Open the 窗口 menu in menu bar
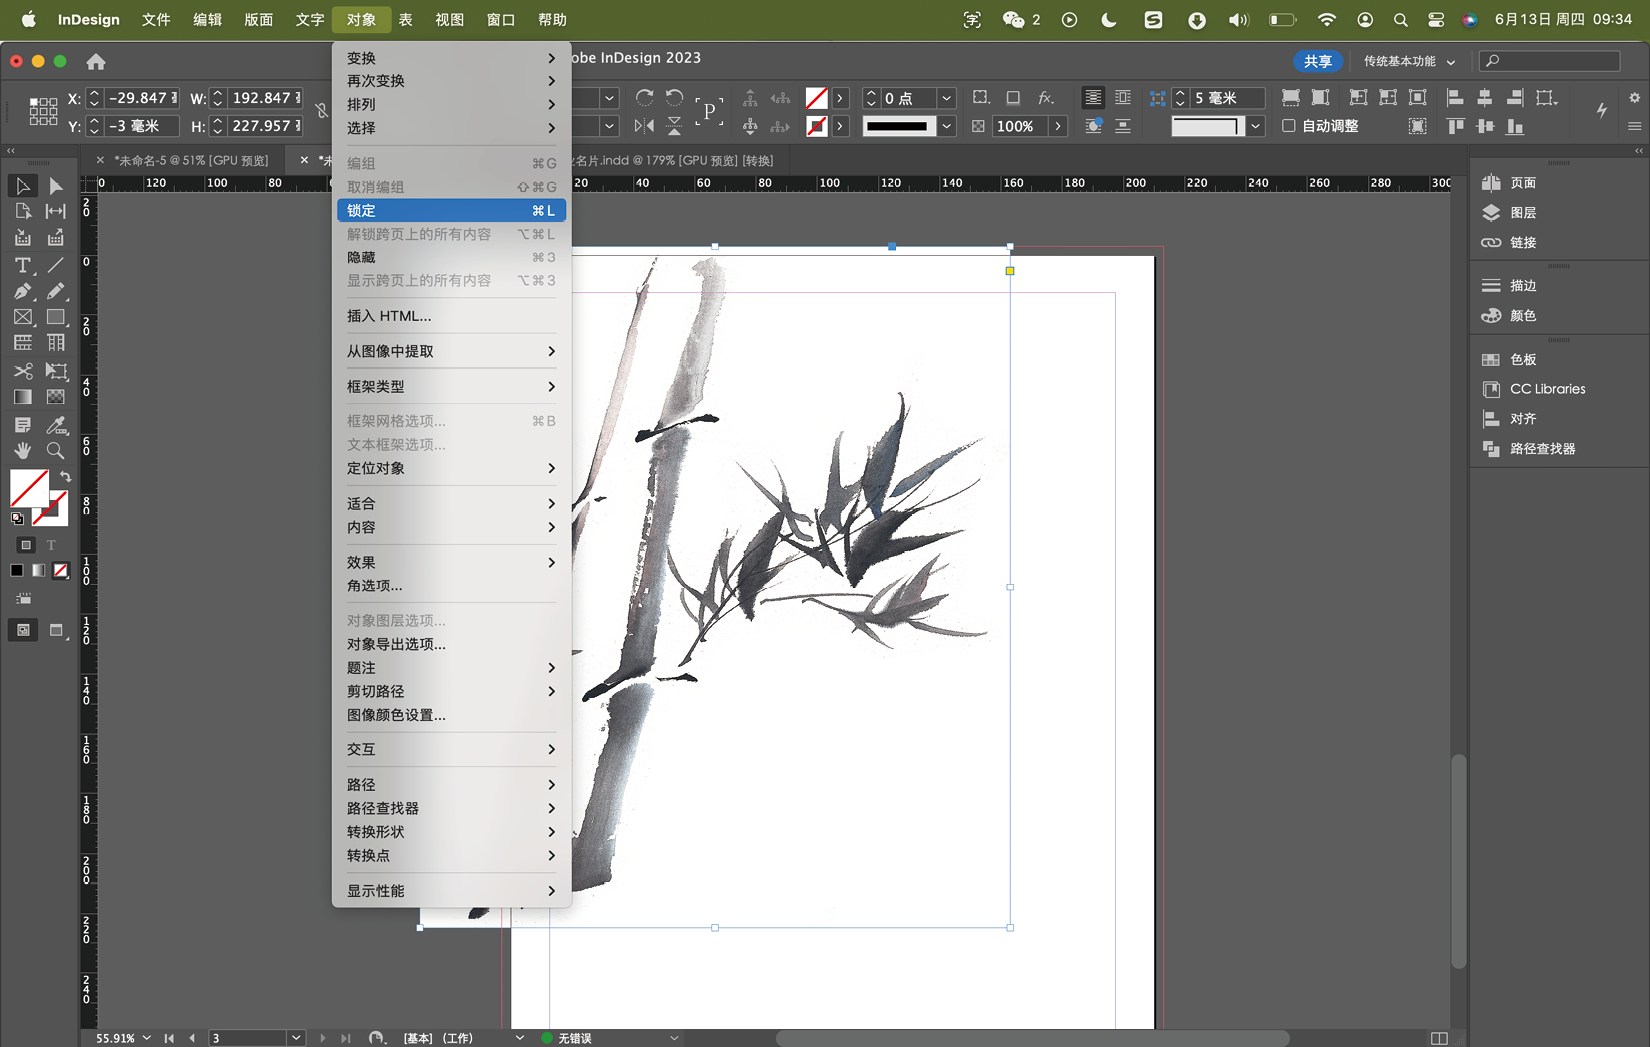This screenshot has width=1650, height=1047. pyautogui.click(x=500, y=20)
